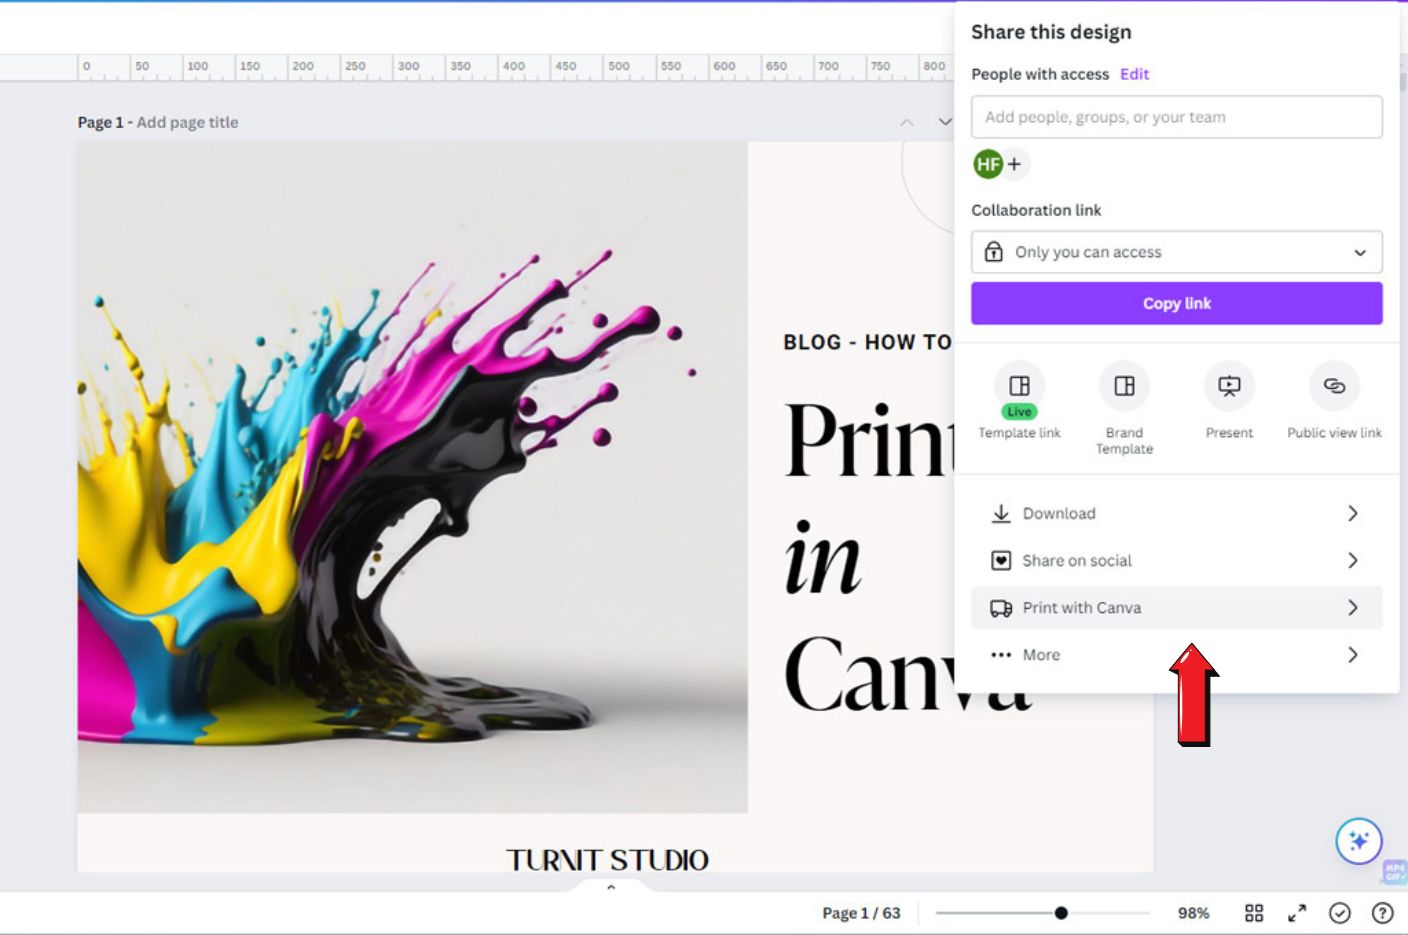Click the save status checkmark icon
Viewport: 1408px width, 935px height.
pyautogui.click(x=1341, y=912)
